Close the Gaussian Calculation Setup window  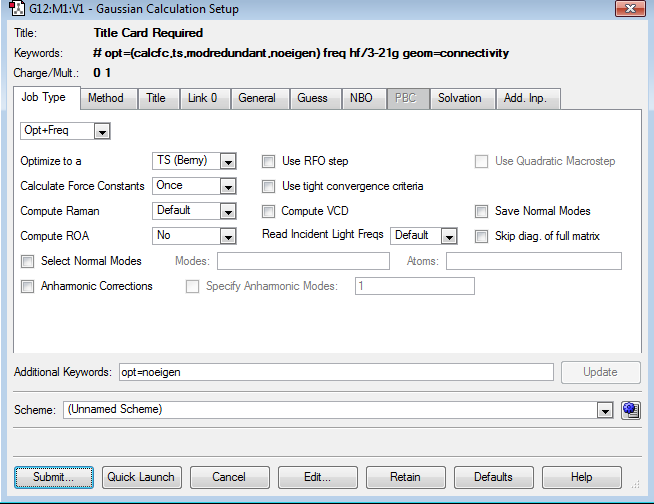(631, 8)
